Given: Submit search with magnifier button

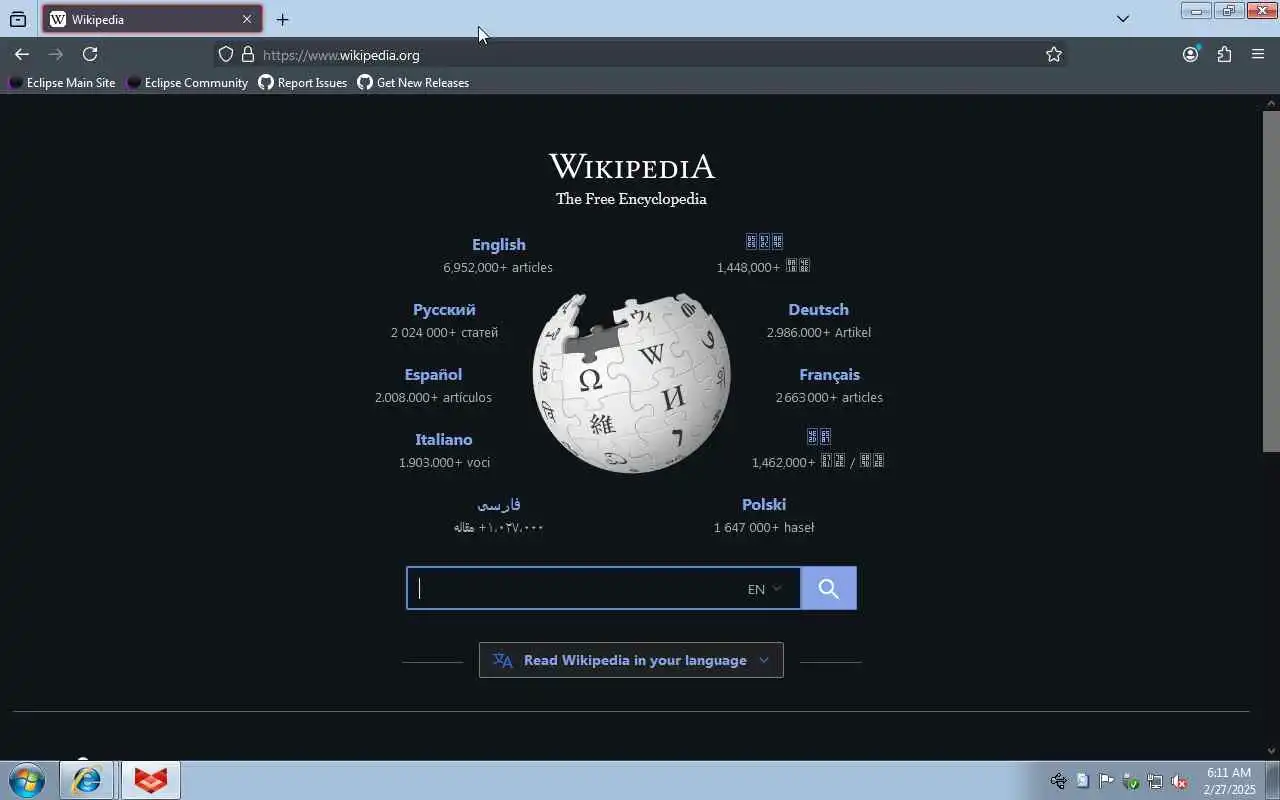Looking at the screenshot, I should click(x=828, y=588).
